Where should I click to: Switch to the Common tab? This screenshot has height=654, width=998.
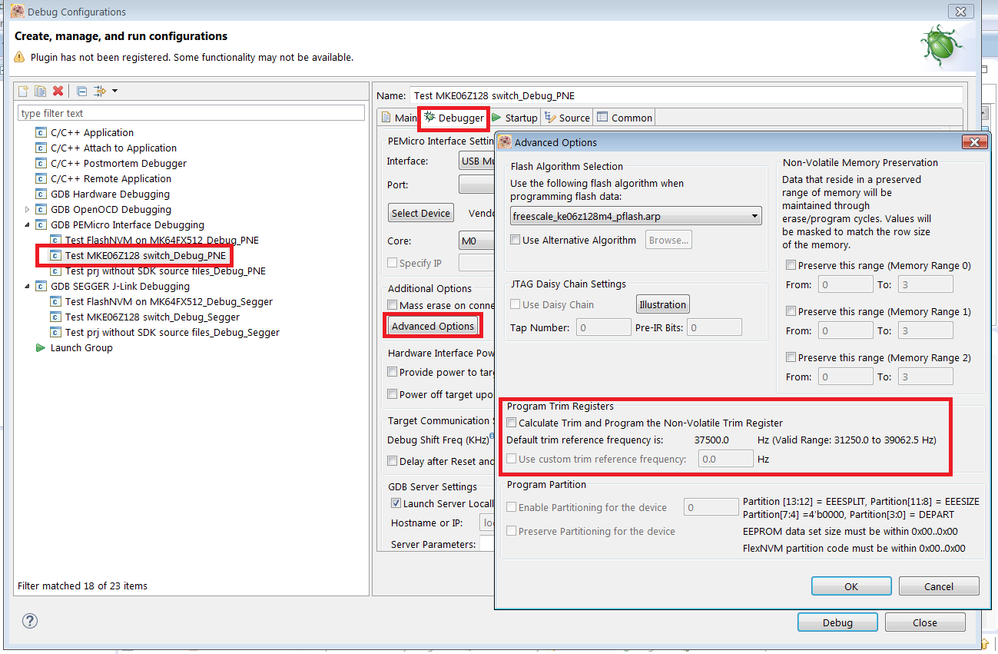[624, 118]
